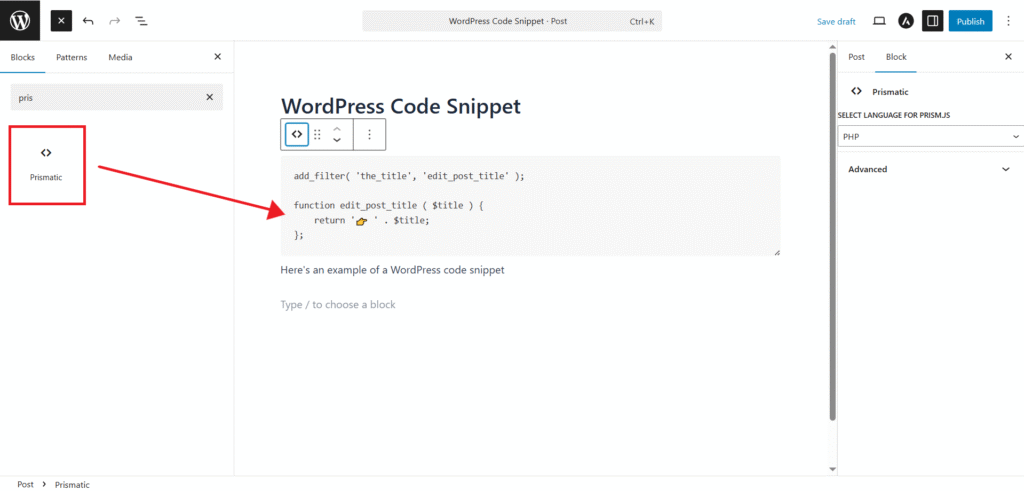Click the 'Type / to choose a block' placeholder
Viewport: 1024px width, 491px height.
click(338, 304)
